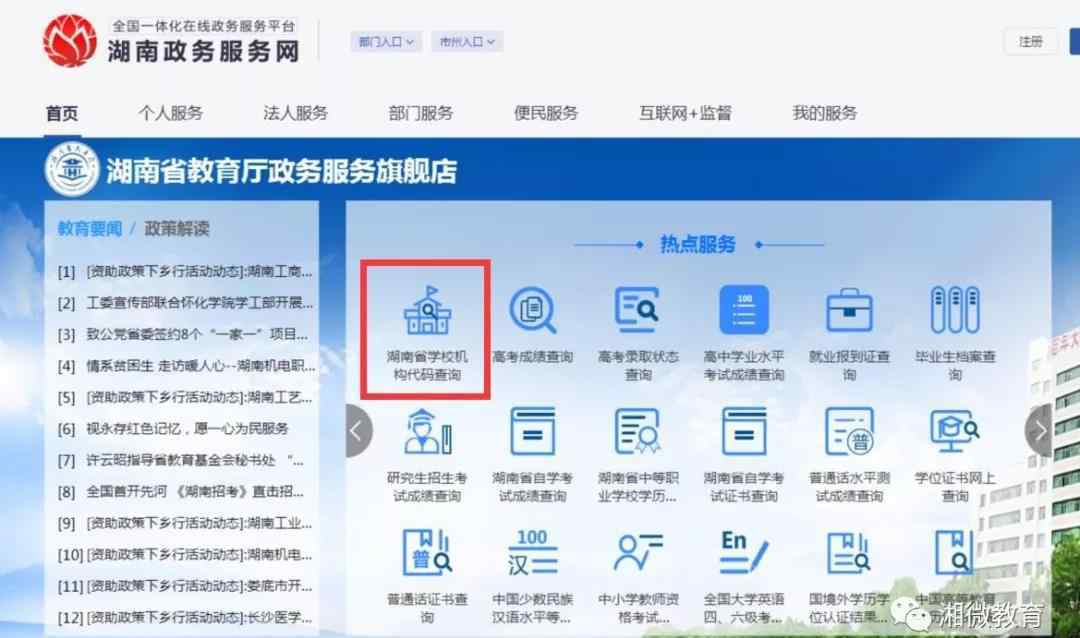Open 湖南省学校机构代码查询 service icon
The image size is (1080, 638).
tap(427, 311)
